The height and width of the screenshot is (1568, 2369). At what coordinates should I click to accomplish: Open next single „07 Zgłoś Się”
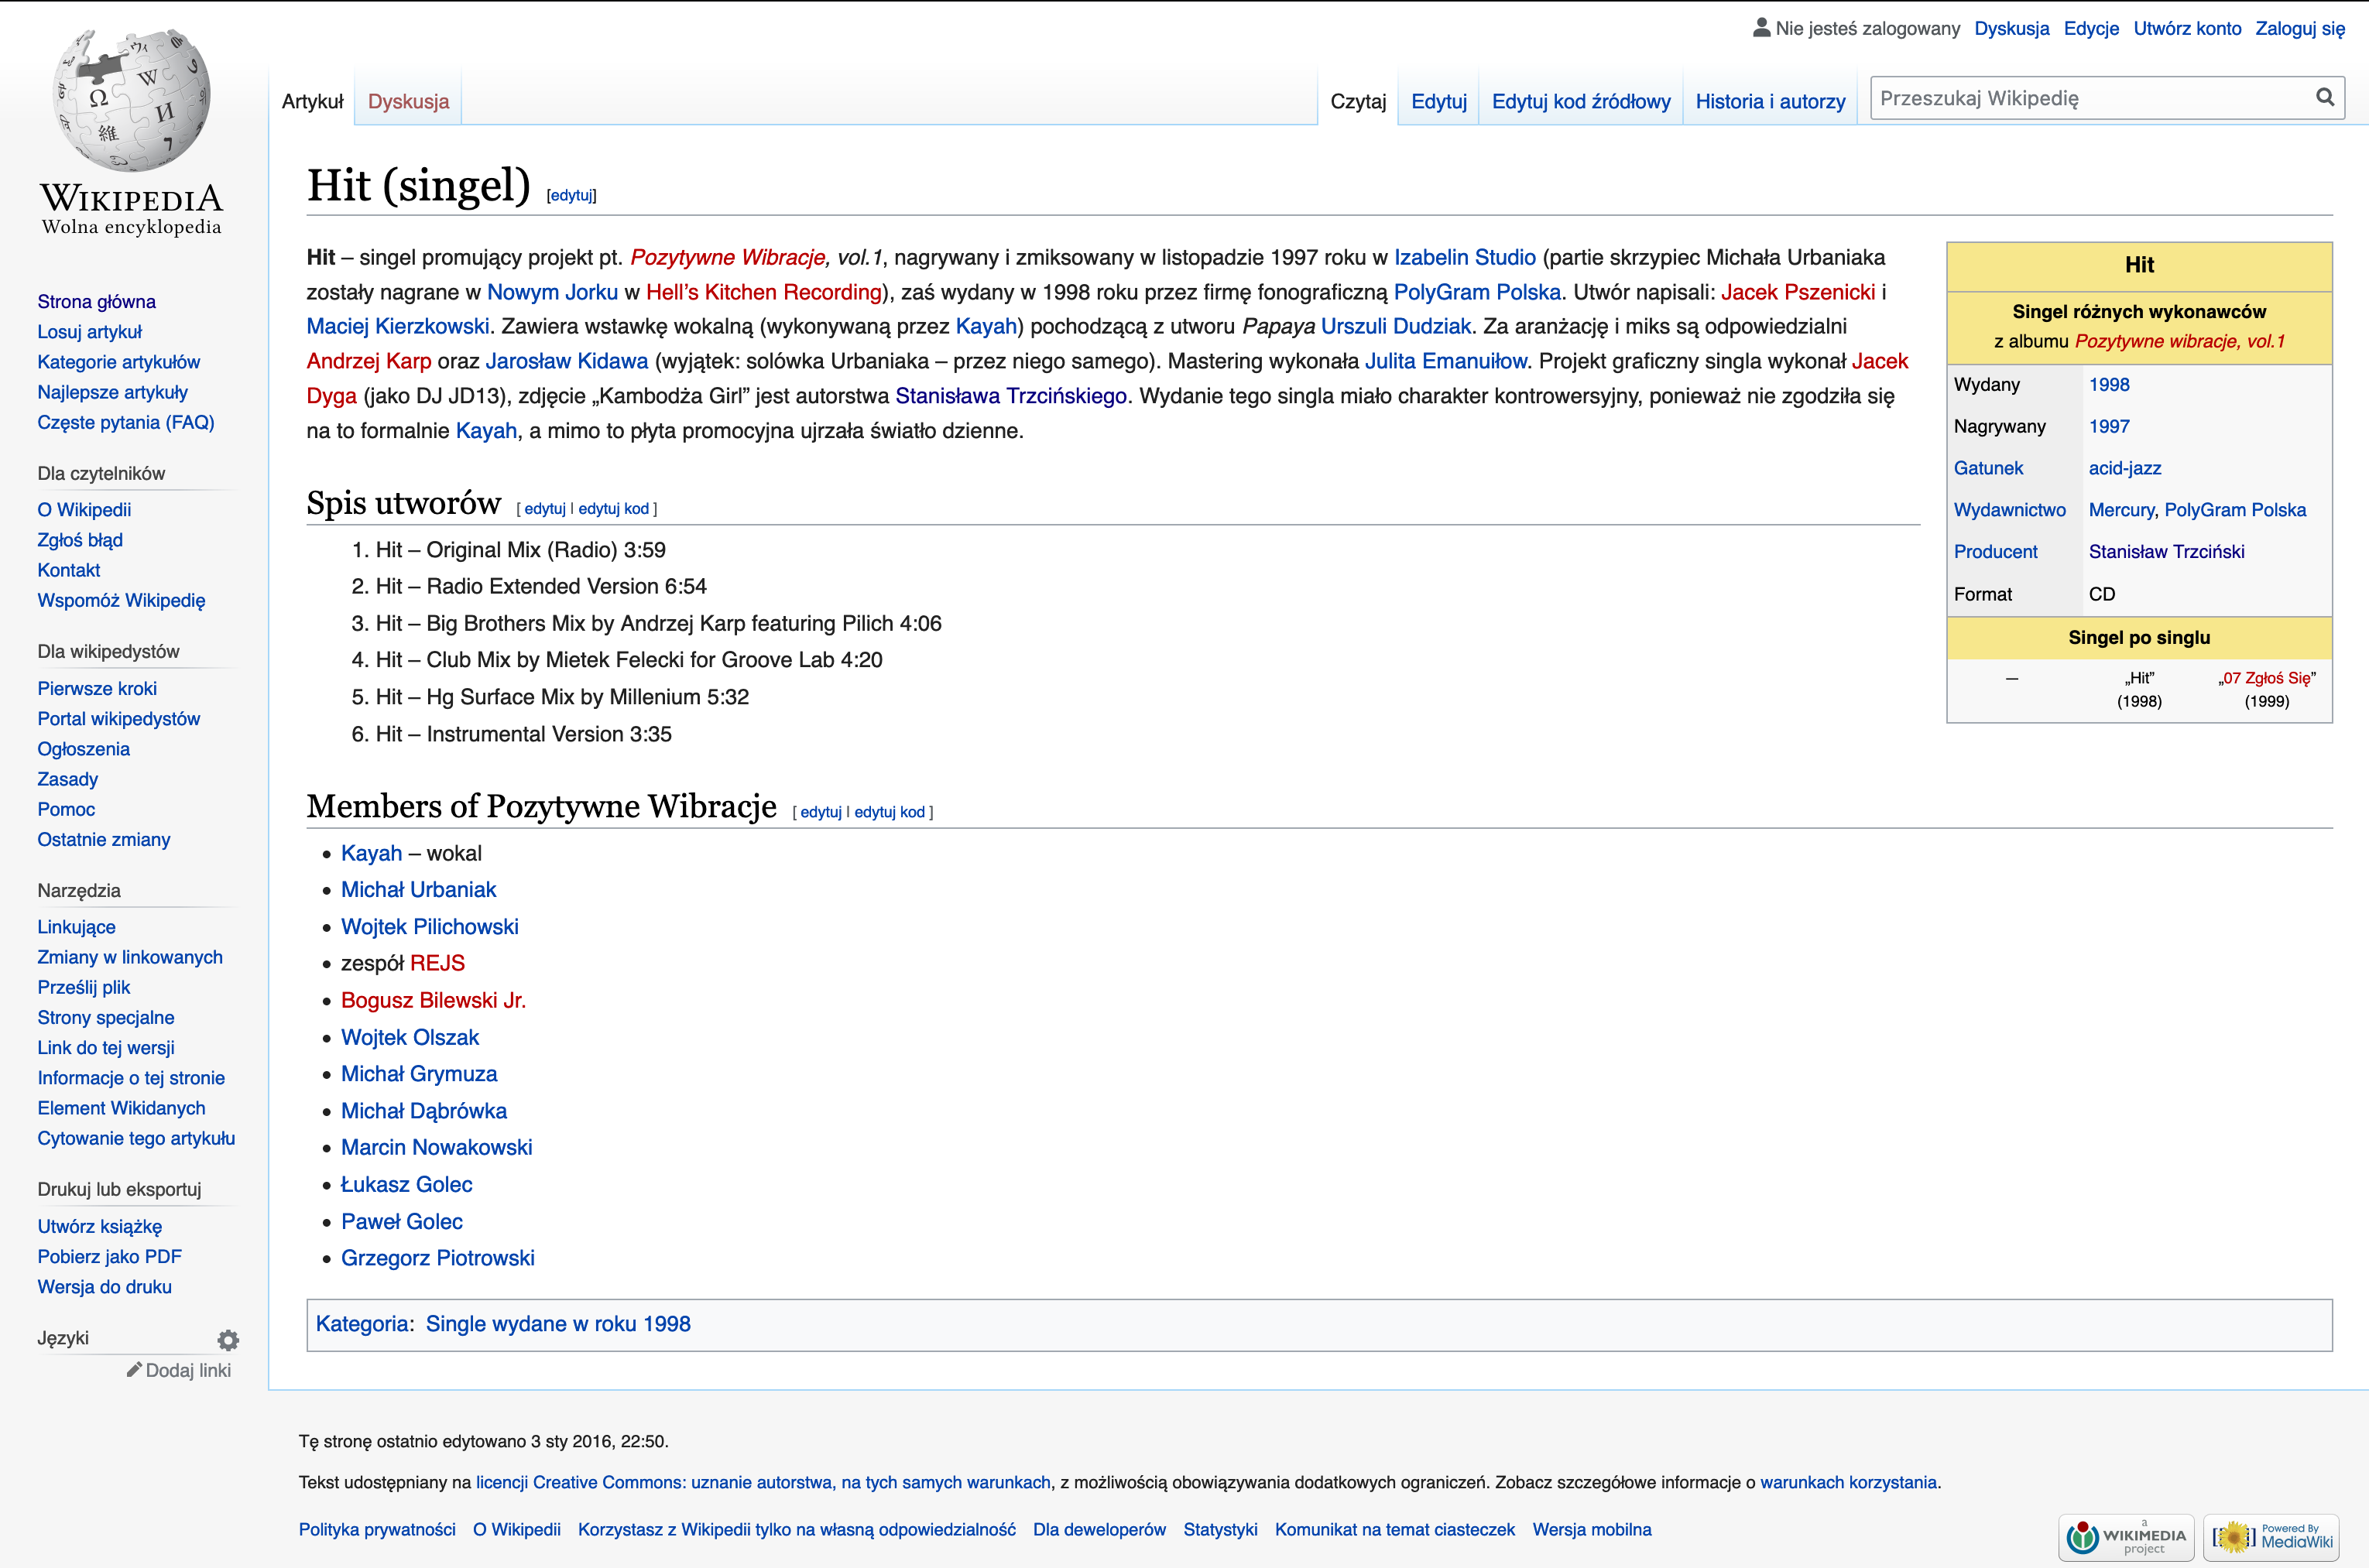pos(2266,678)
